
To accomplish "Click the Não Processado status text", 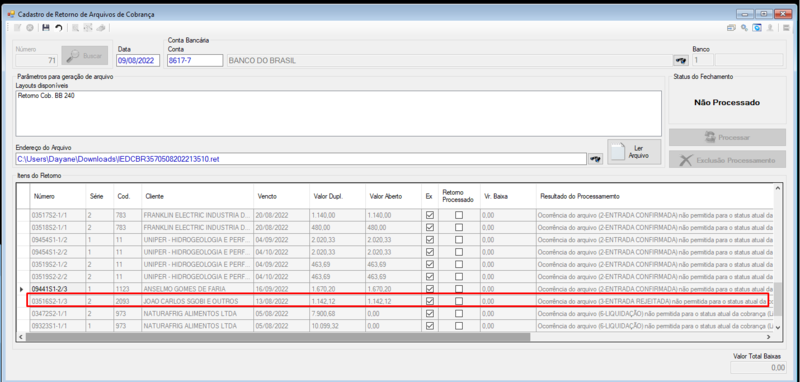I will click(x=727, y=103).
